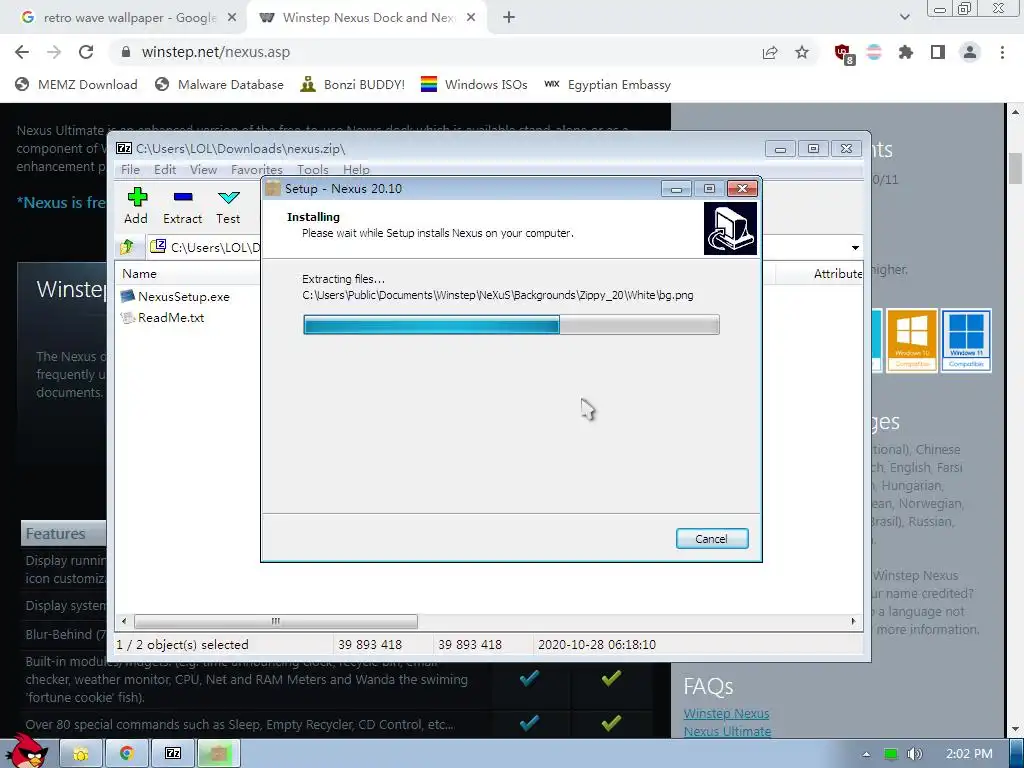Click the Chrome forward arrow
This screenshot has width=1024, height=768.
[54, 52]
